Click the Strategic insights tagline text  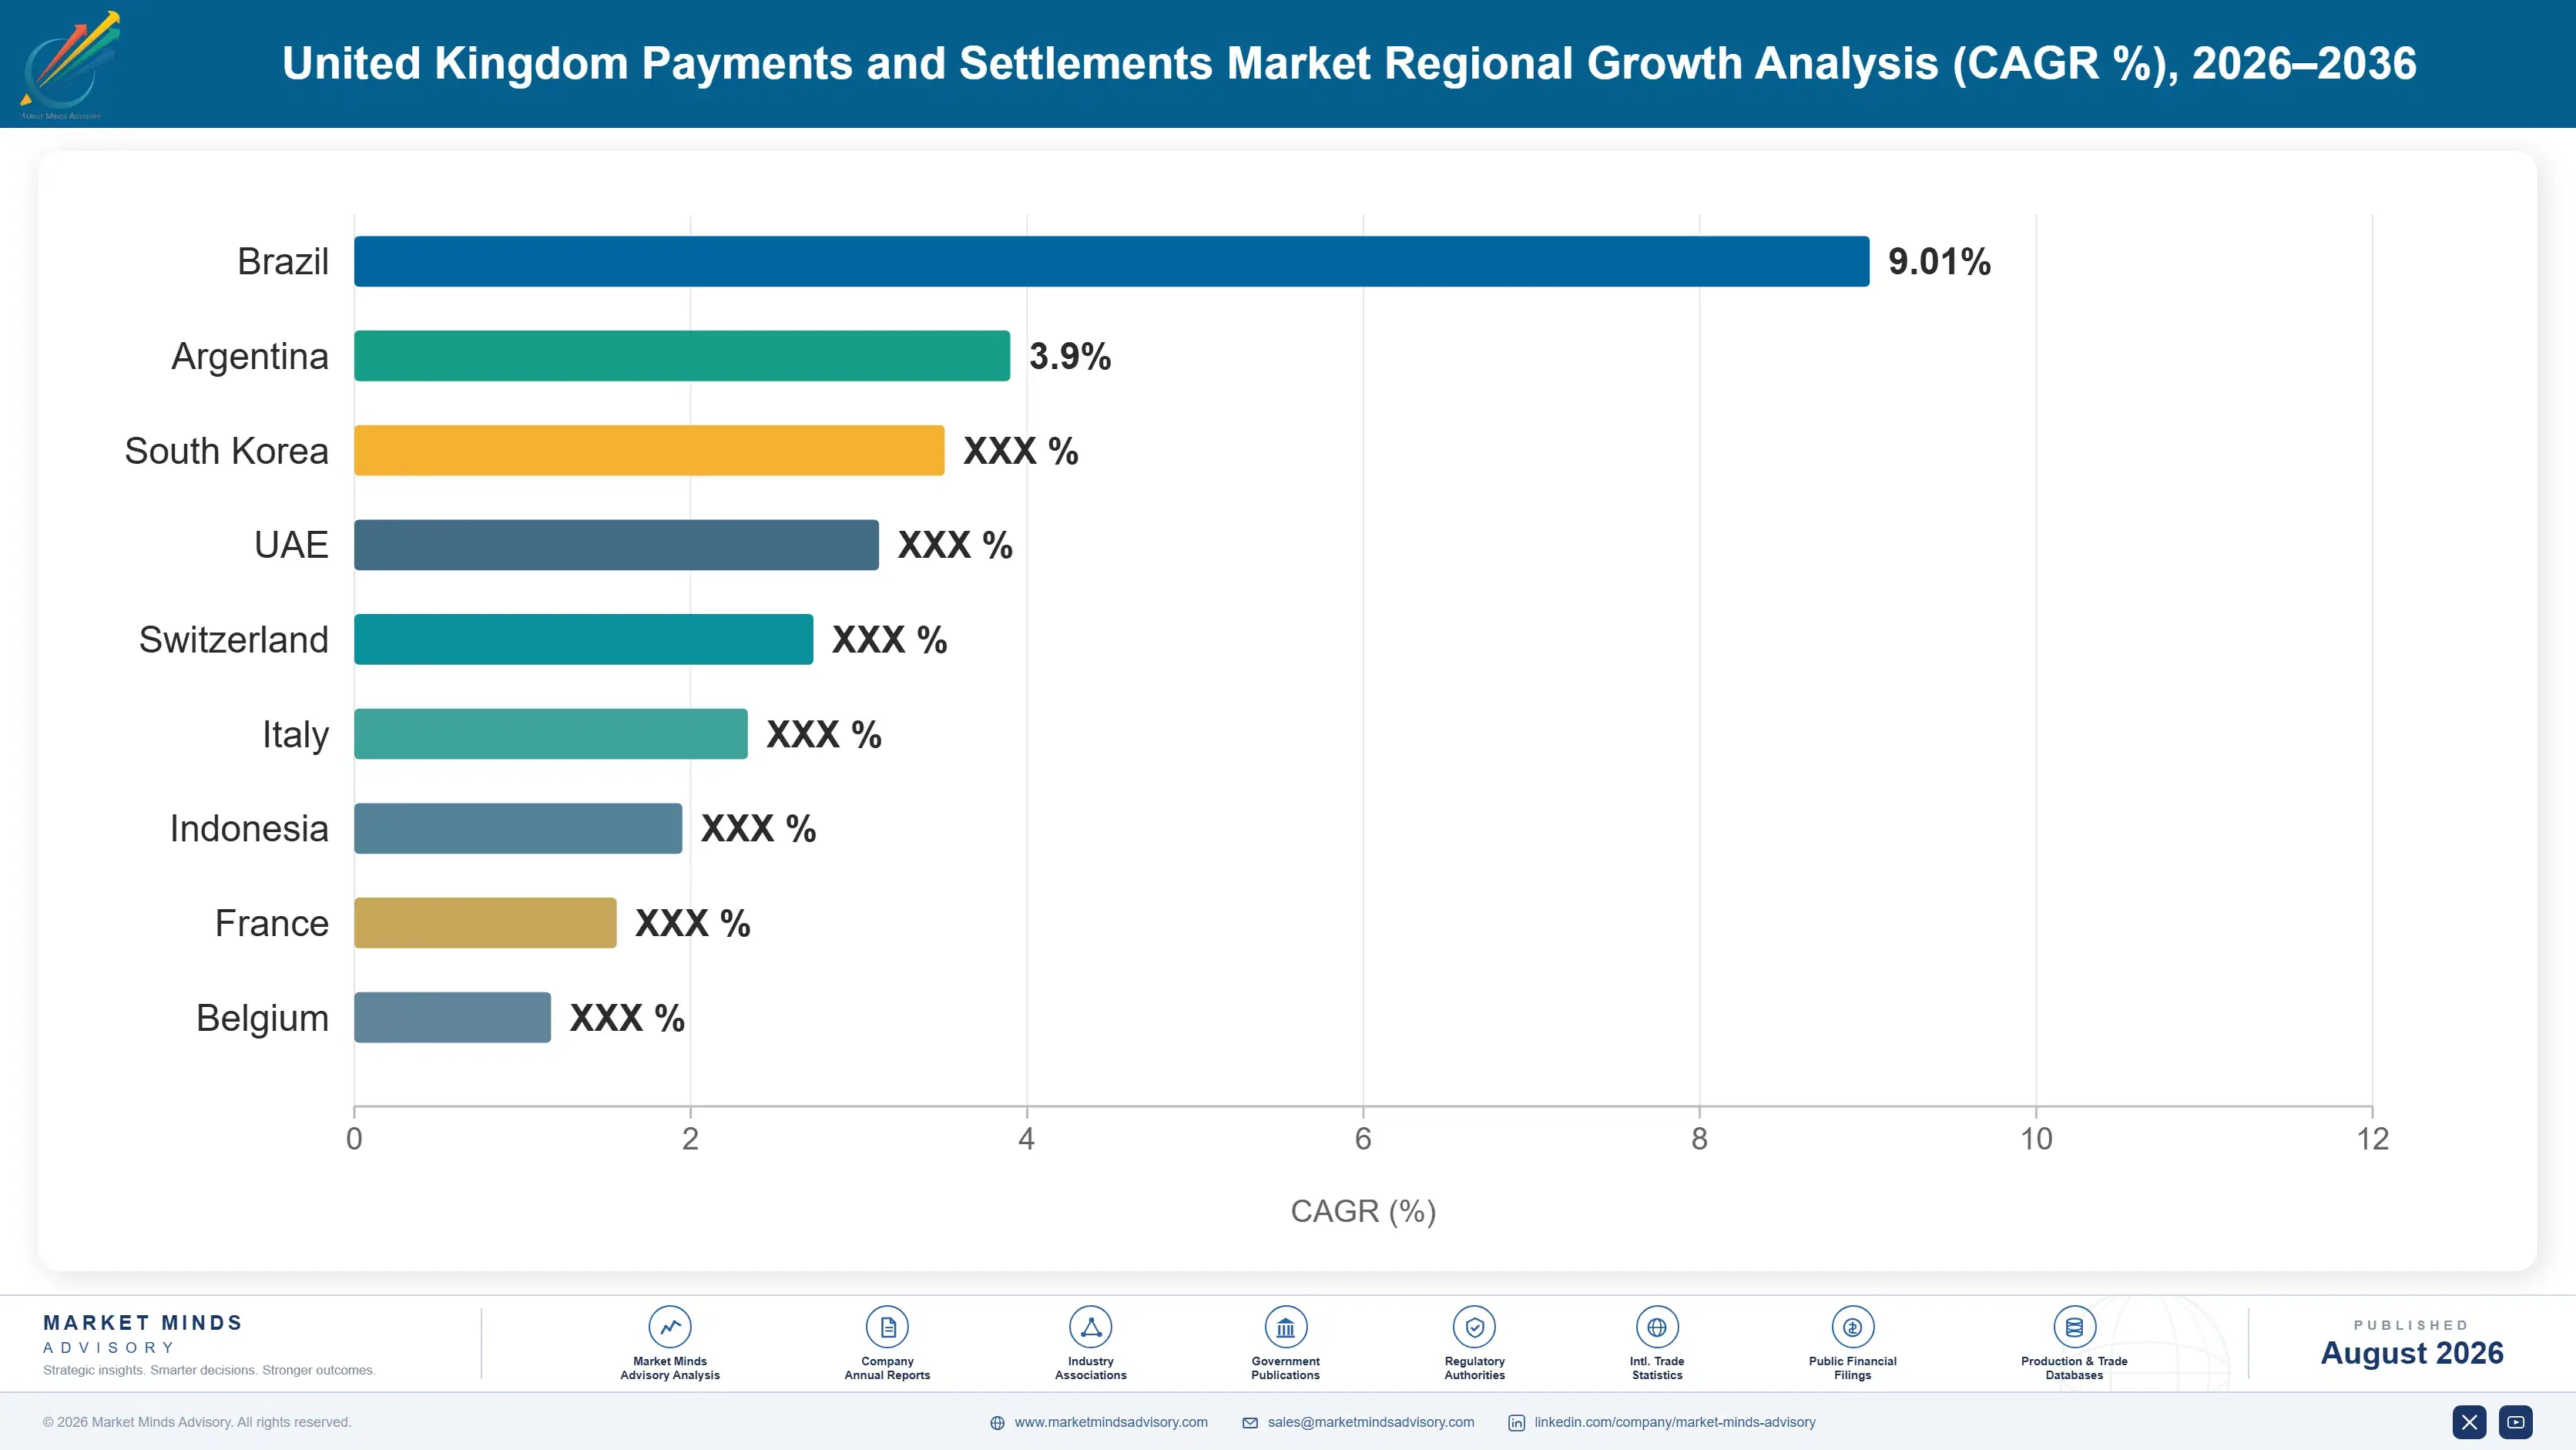(209, 1370)
